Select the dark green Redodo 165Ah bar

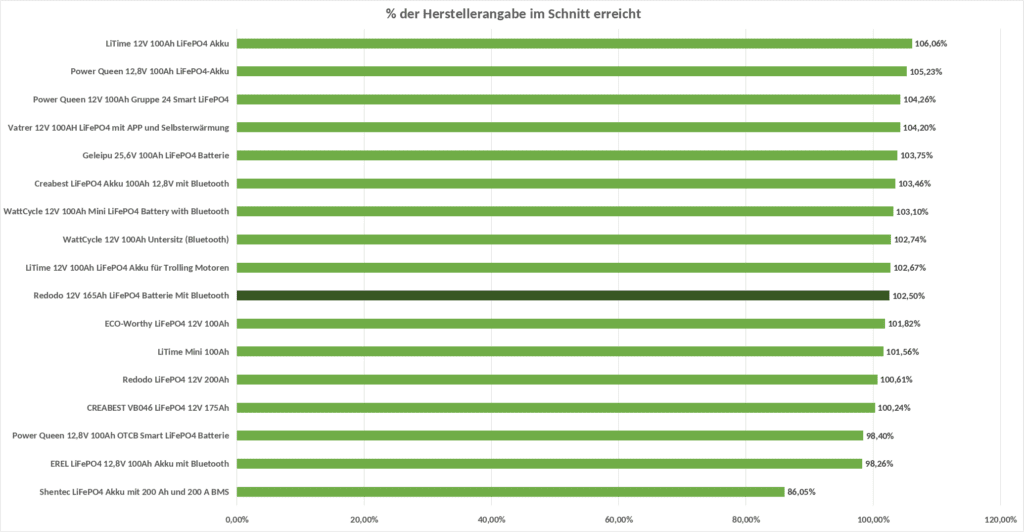pyautogui.click(x=562, y=295)
